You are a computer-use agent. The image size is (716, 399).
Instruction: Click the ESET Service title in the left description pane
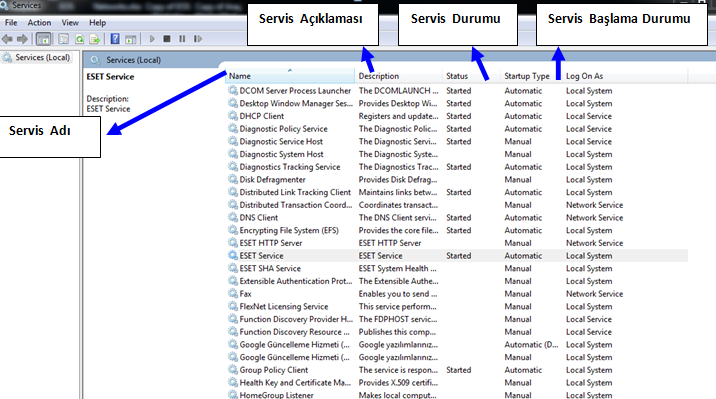coord(110,77)
